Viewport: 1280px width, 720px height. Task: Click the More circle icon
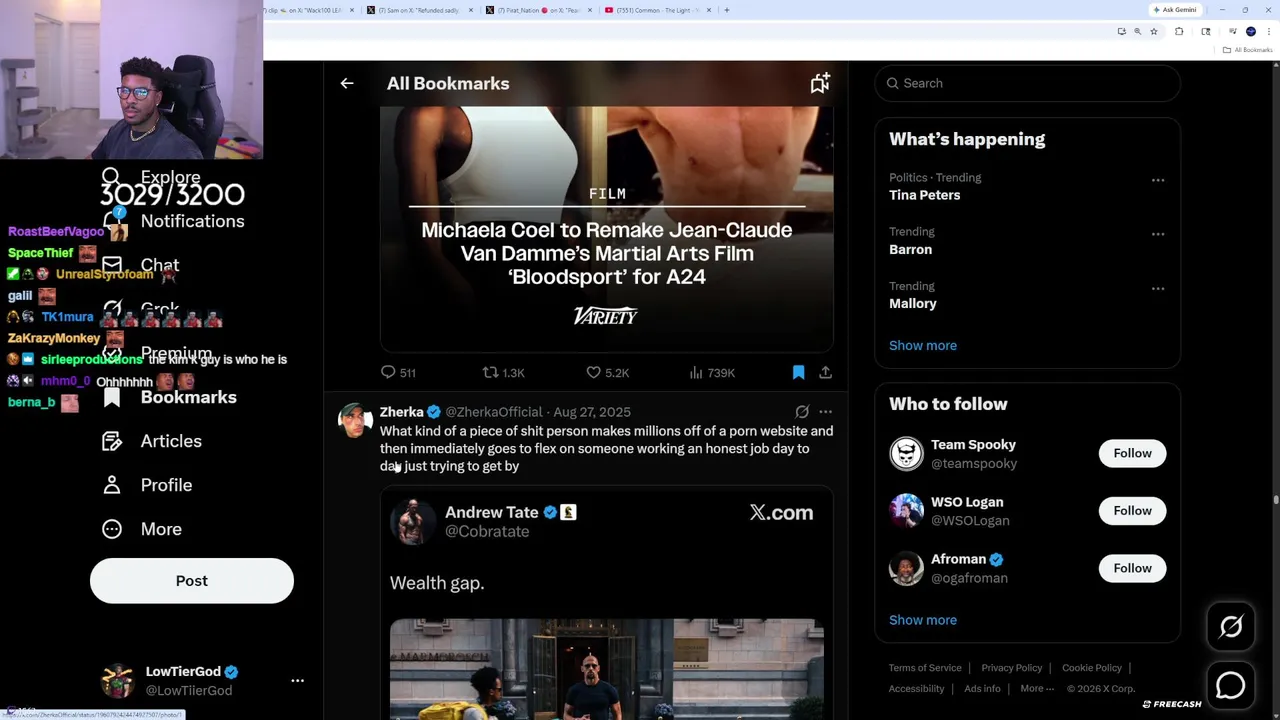tap(112, 529)
